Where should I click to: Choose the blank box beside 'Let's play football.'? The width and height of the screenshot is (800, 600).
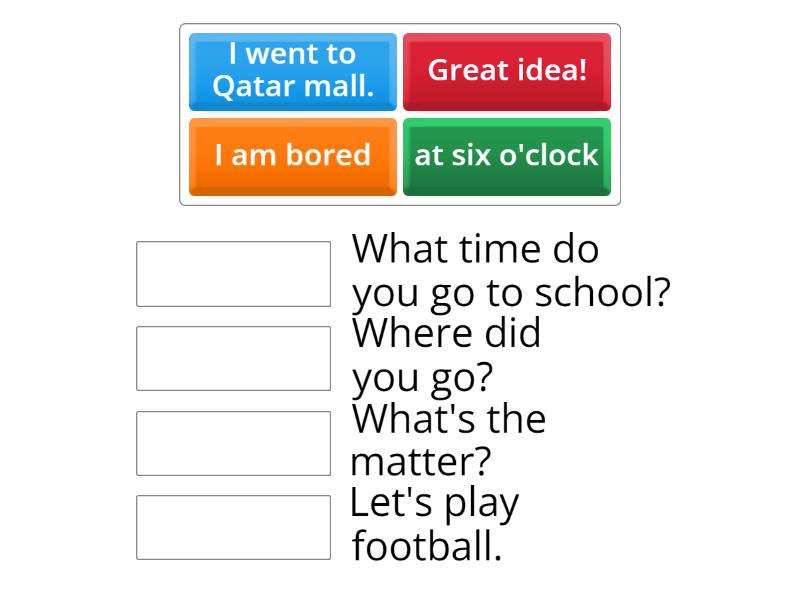[x=233, y=527]
